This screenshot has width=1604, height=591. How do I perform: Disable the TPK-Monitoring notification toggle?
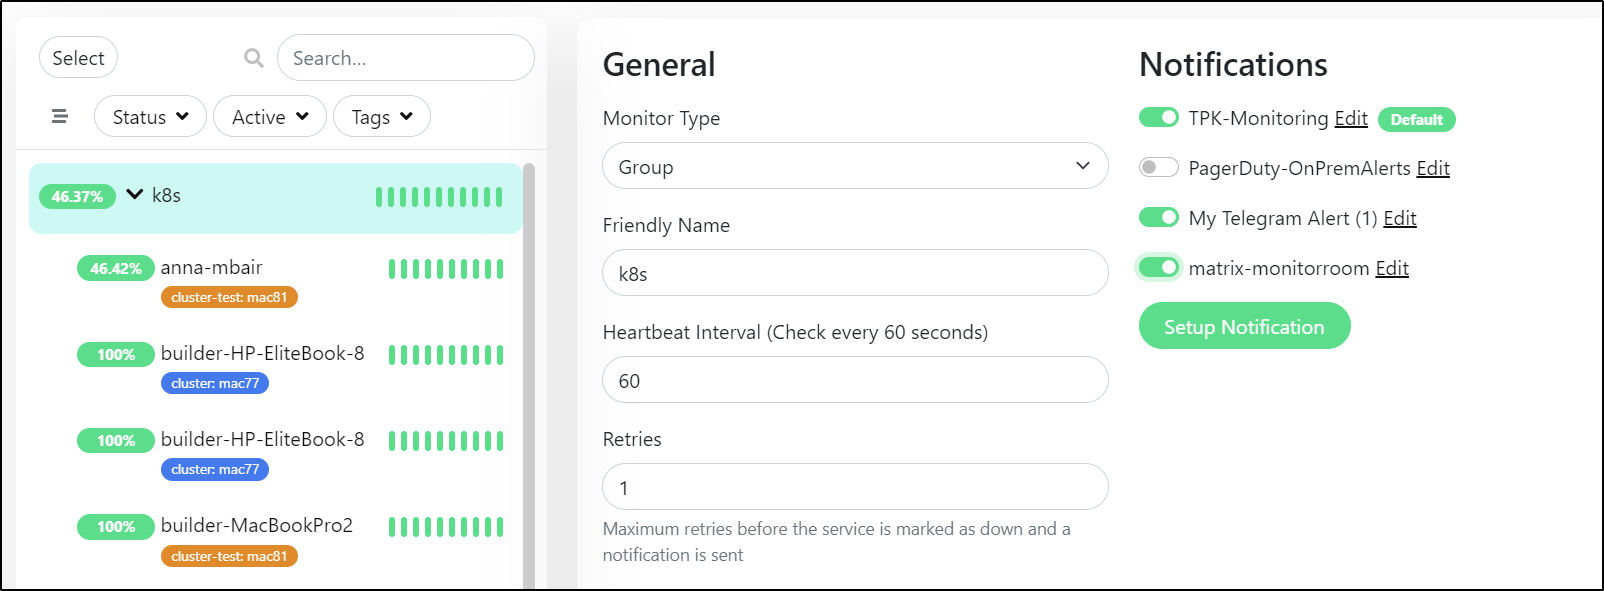(x=1159, y=118)
